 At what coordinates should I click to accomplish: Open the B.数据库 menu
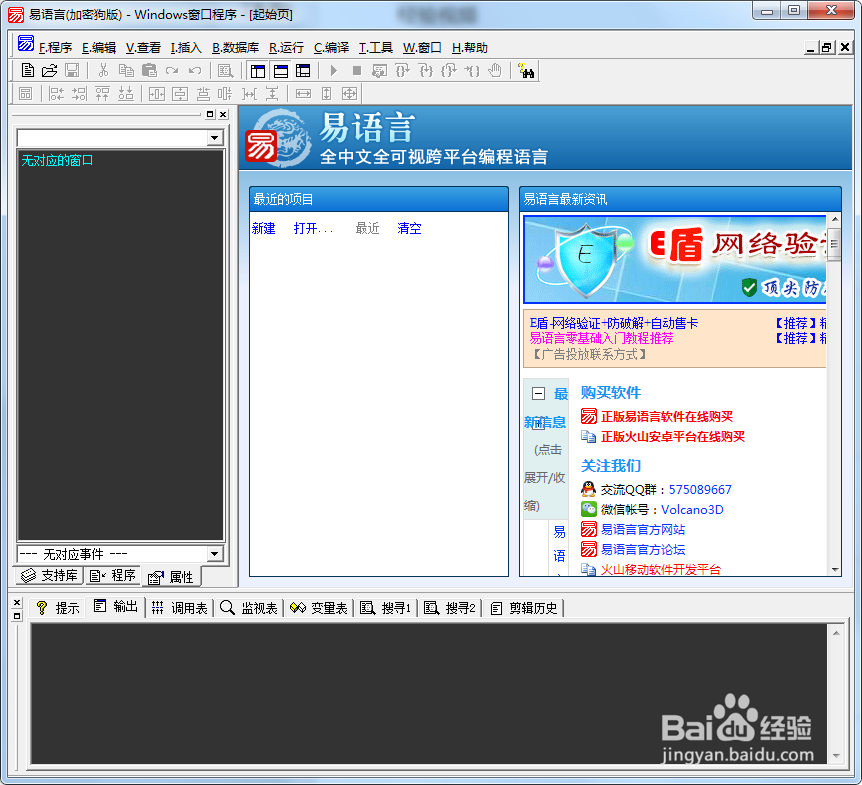235,48
